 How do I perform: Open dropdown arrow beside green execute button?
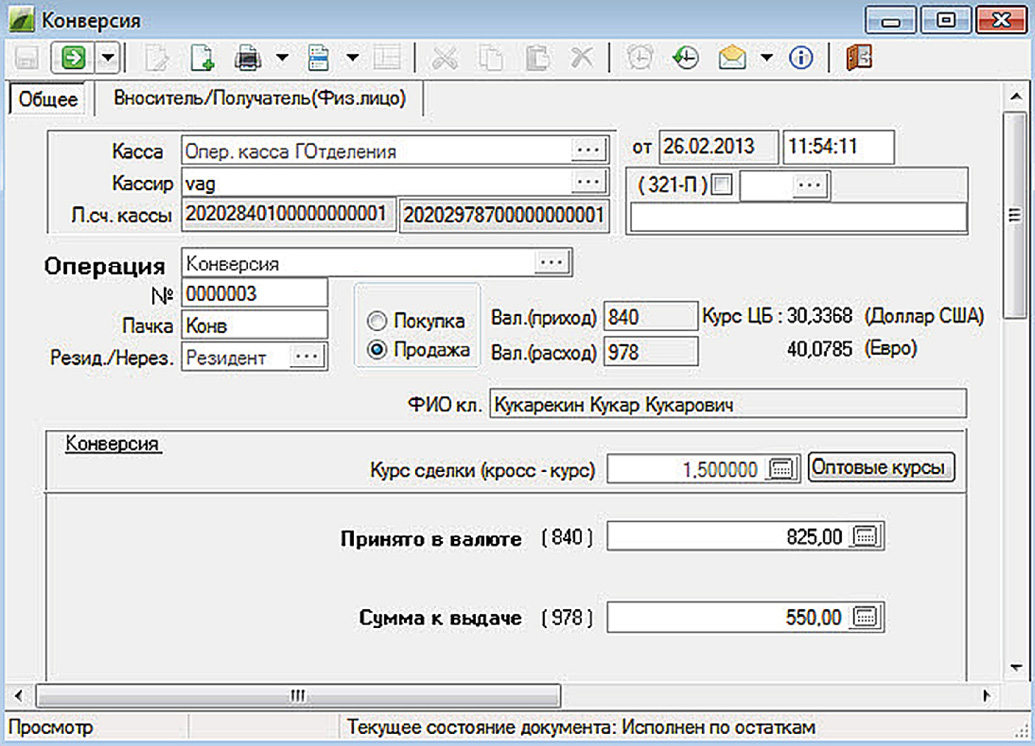[x=107, y=58]
